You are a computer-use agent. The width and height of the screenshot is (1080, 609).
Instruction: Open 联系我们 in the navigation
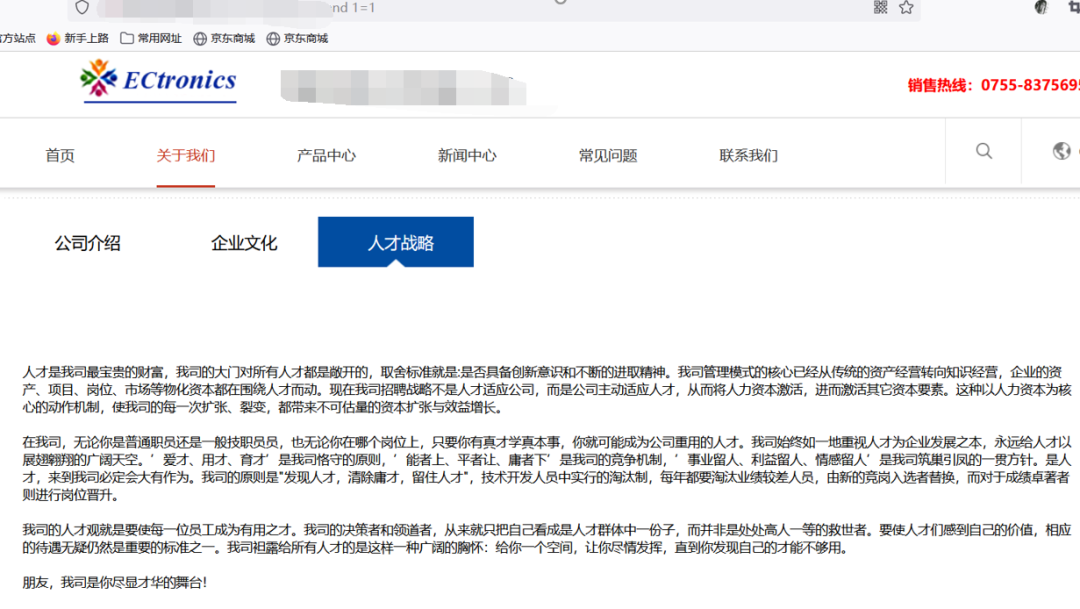coord(749,156)
